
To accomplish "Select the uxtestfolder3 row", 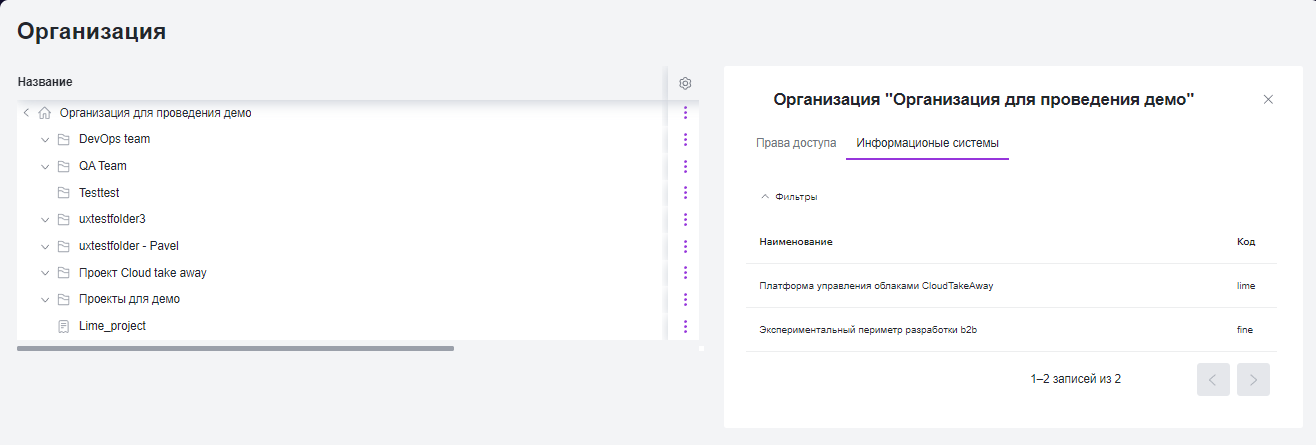I will click(342, 219).
